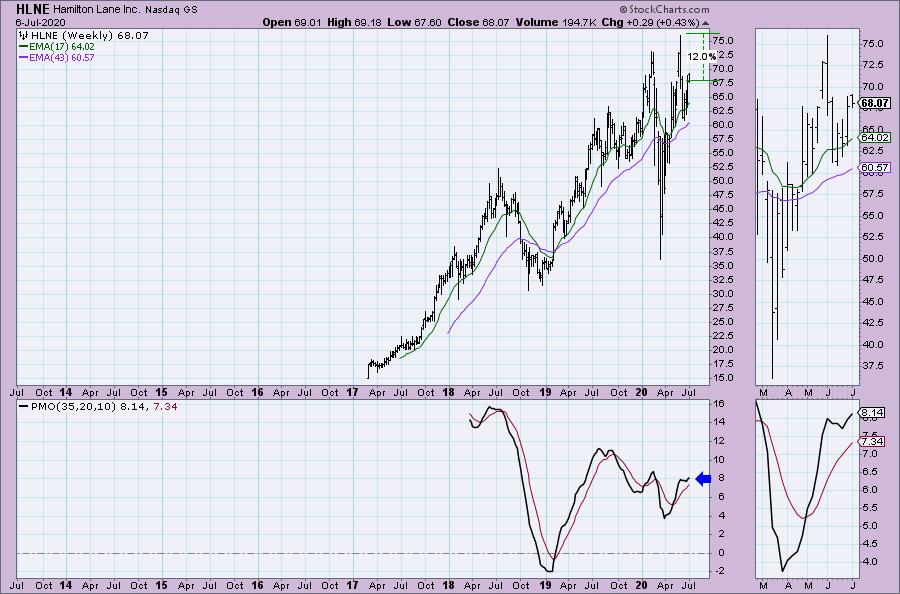Select the Open 69.01 value
Screen dimensions: 900x594
293,22
